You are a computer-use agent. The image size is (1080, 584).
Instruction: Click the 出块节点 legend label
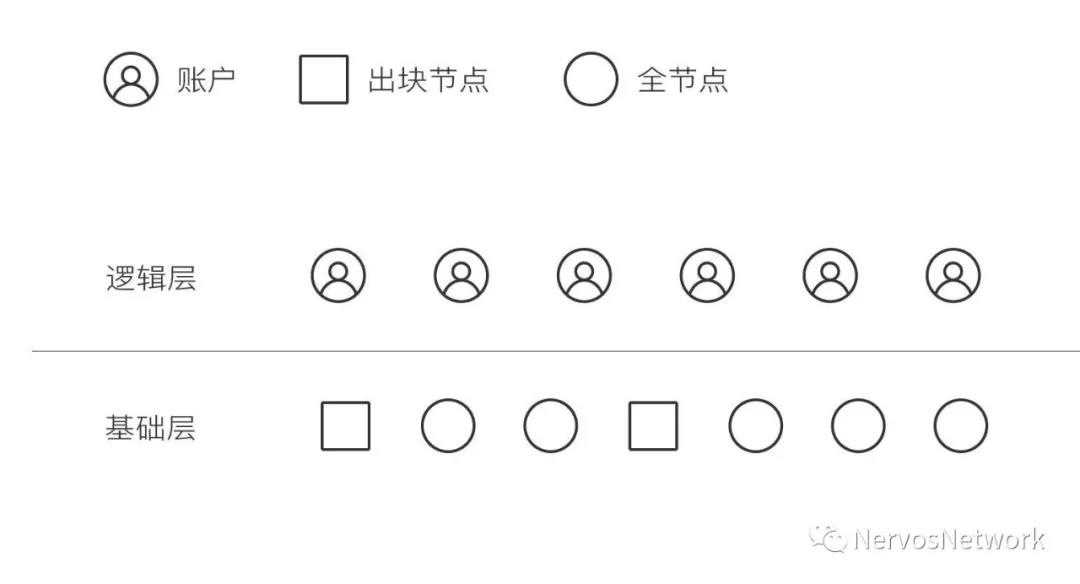[x=428, y=80]
